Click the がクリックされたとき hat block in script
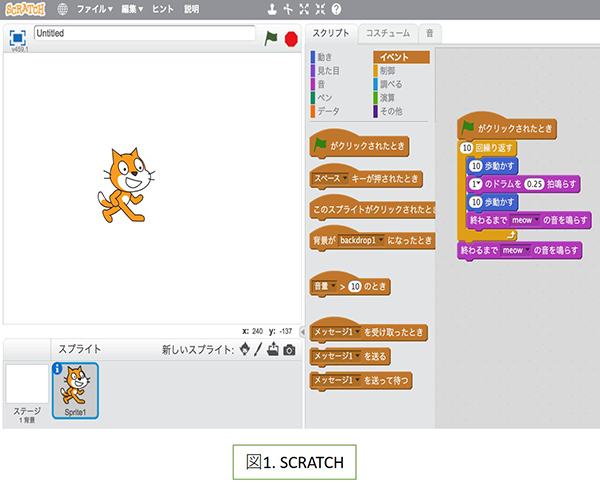 (x=507, y=127)
